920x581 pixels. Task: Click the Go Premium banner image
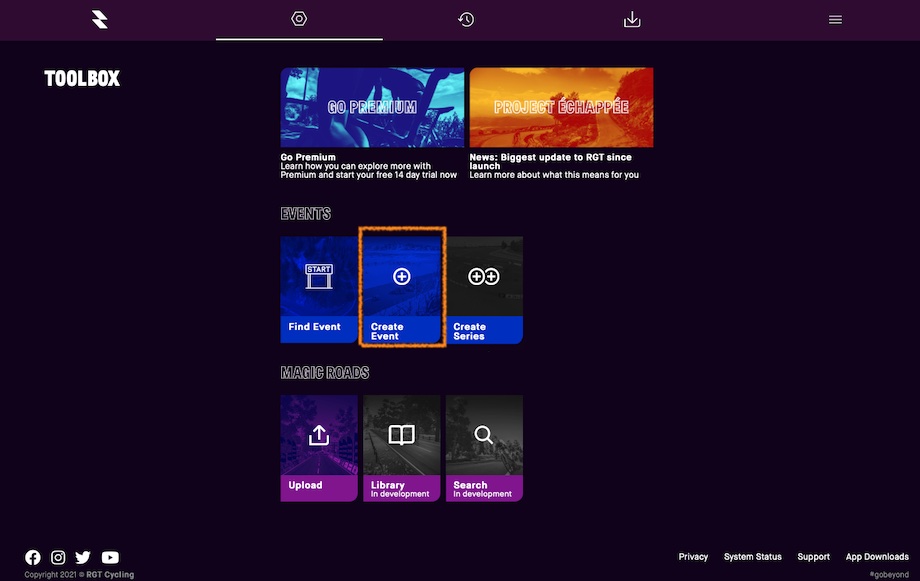pyautogui.click(x=372, y=107)
